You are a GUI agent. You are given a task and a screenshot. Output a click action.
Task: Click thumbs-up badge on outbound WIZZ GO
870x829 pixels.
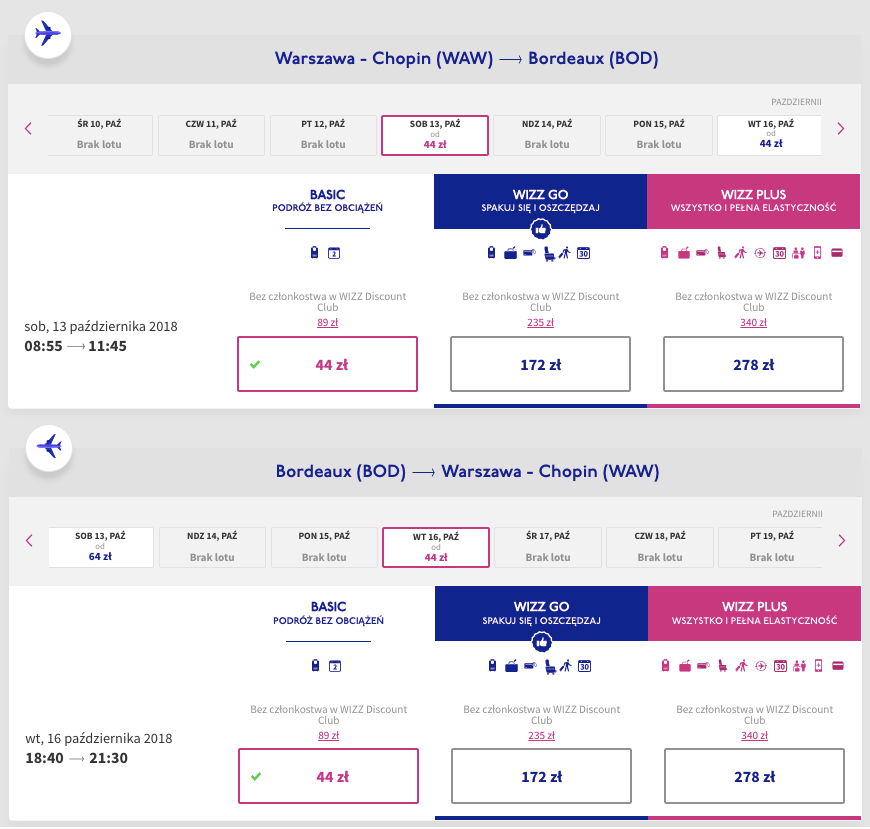point(540,229)
